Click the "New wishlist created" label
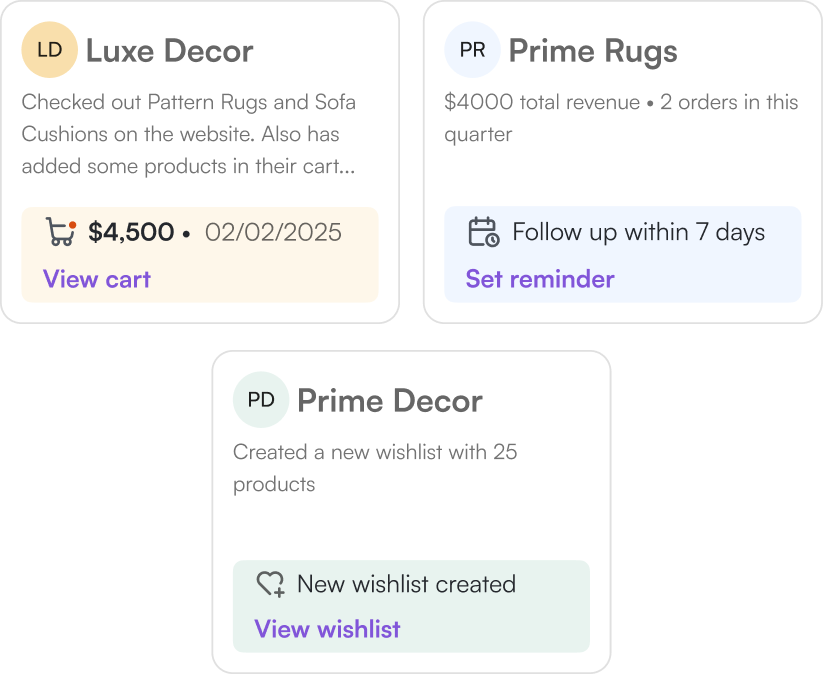Image resolution: width=823 pixels, height=674 pixels. coord(406,584)
